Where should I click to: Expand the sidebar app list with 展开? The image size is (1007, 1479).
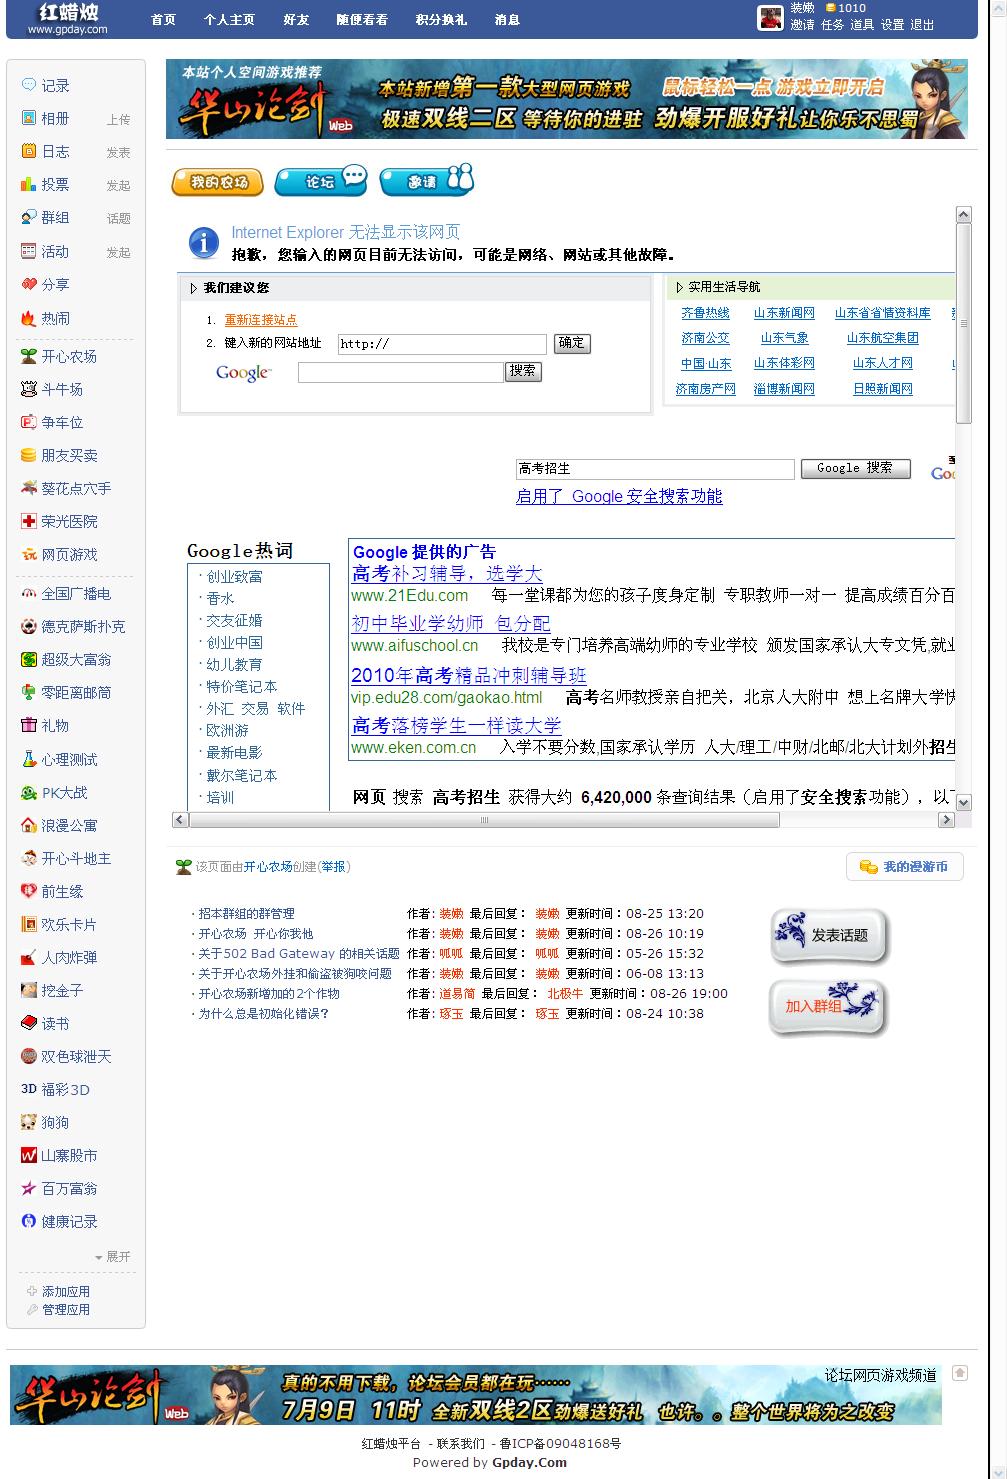coord(113,1256)
